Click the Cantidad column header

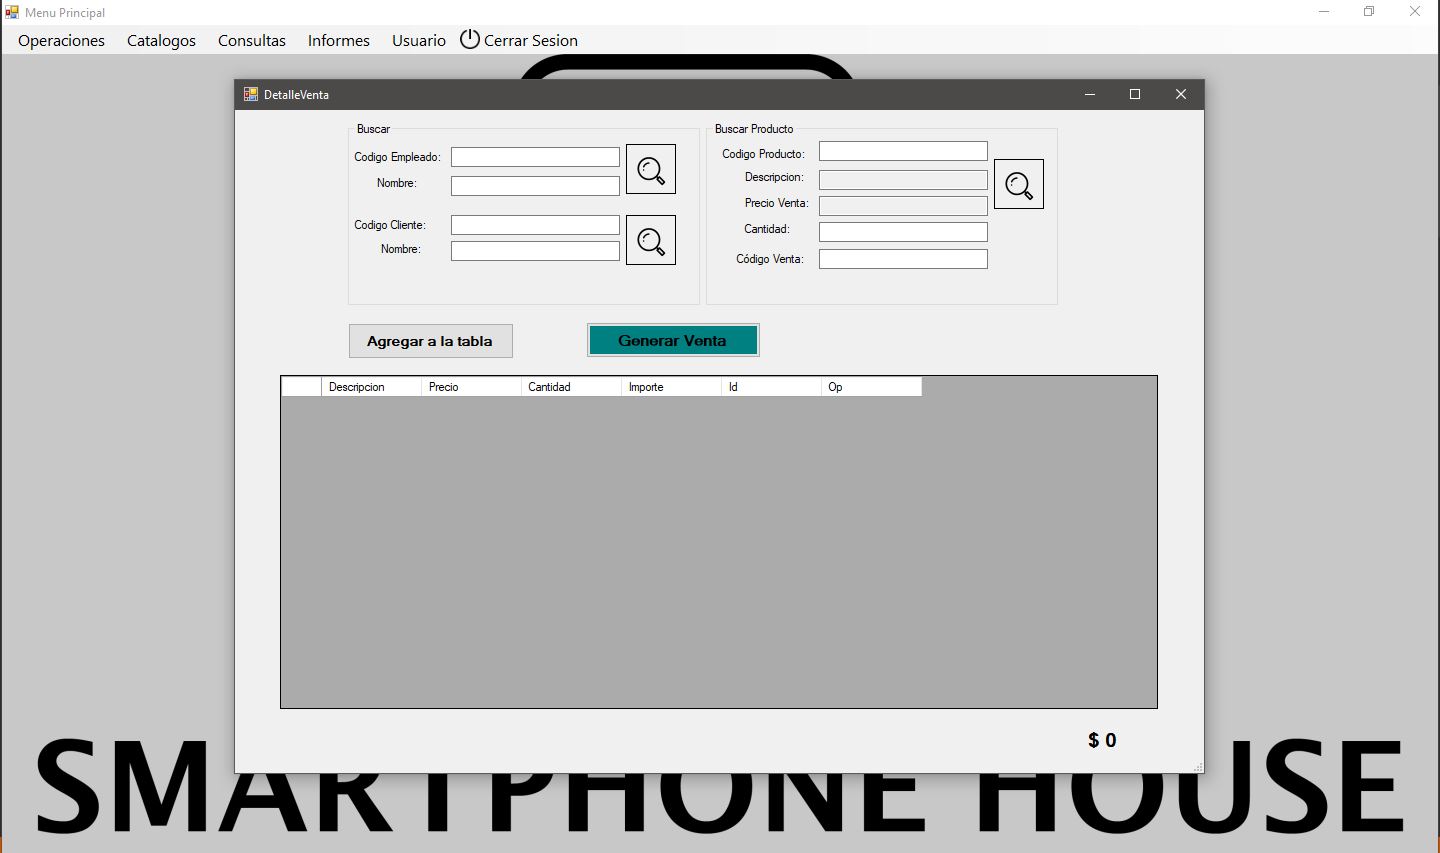(x=571, y=387)
